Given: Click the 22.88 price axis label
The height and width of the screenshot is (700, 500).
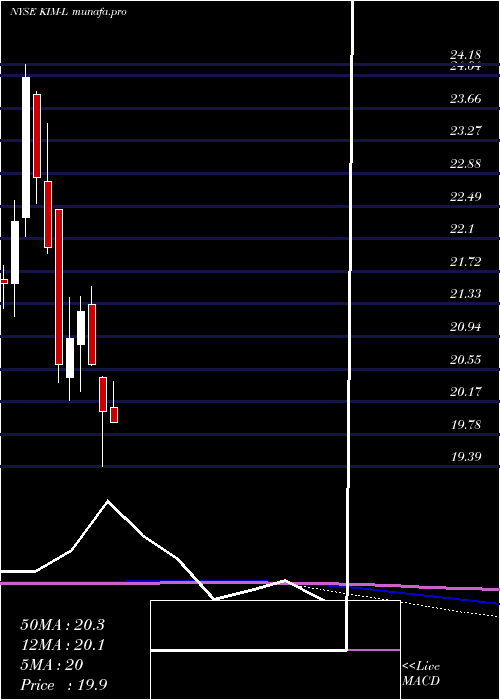Looking at the screenshot, I should 465,164.
